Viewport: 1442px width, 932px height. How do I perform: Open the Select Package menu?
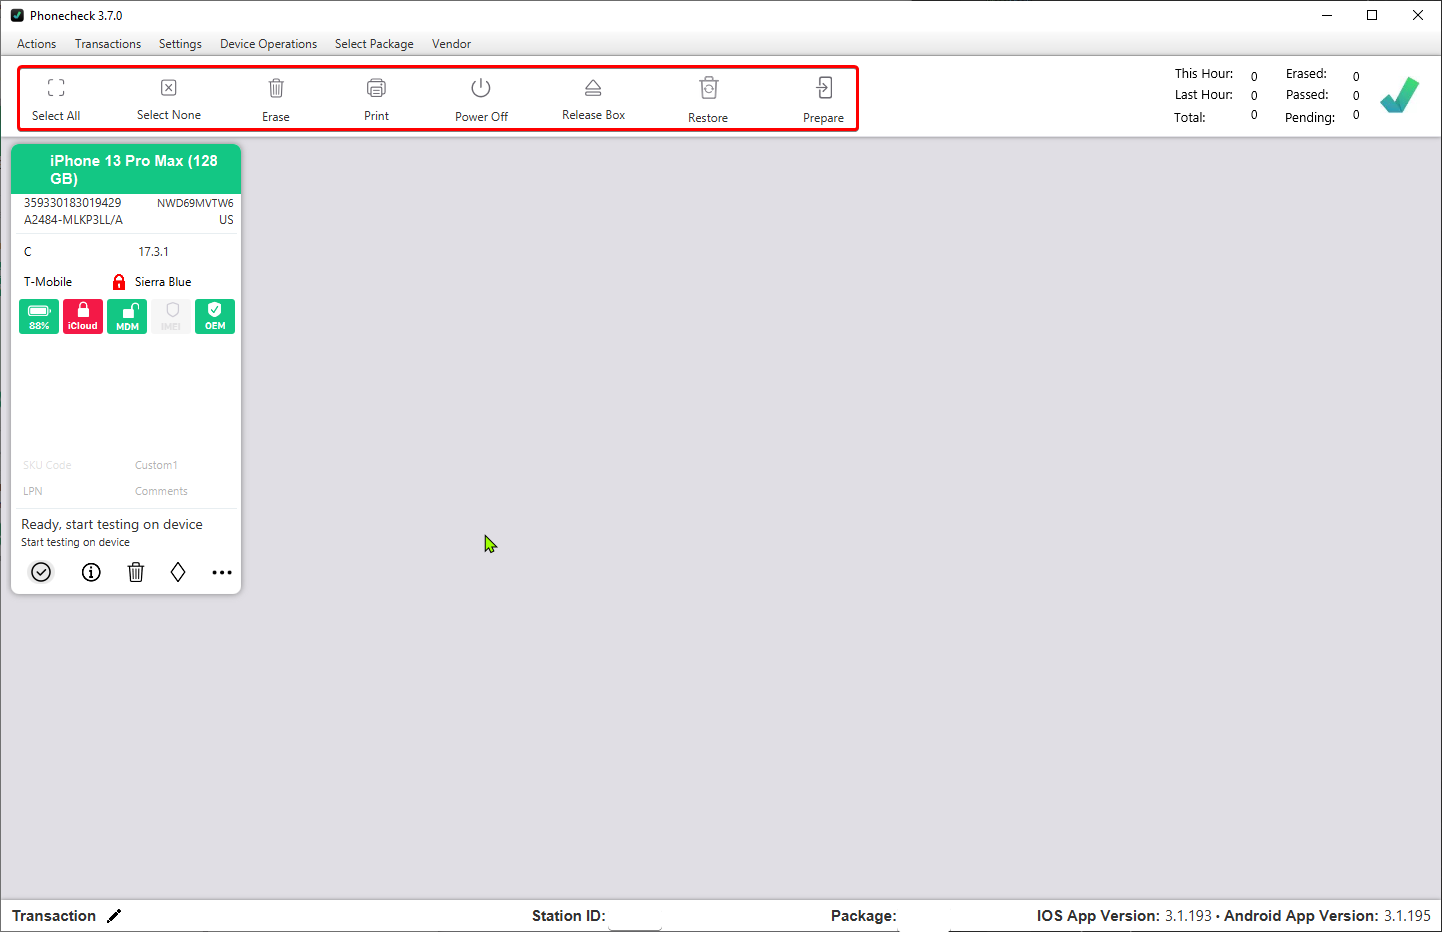click(374, 44)
